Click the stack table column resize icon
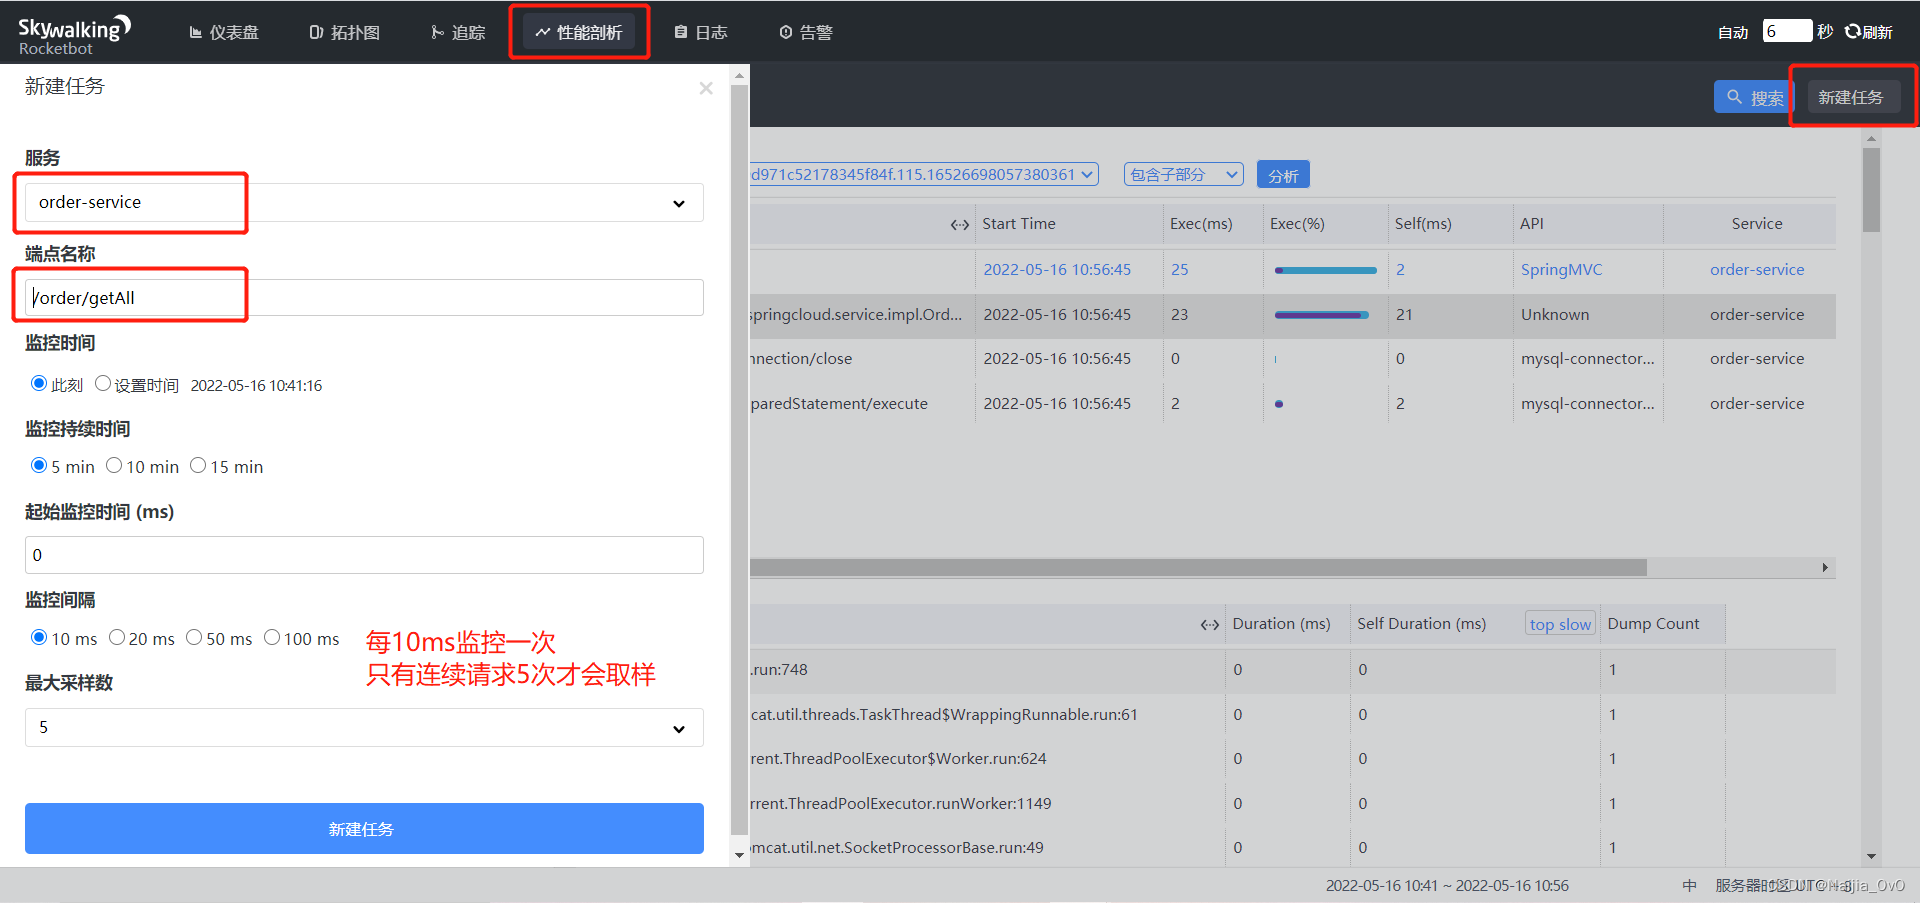The image size is (1920, 903). pyautogui.click(x=1209, y=624)
